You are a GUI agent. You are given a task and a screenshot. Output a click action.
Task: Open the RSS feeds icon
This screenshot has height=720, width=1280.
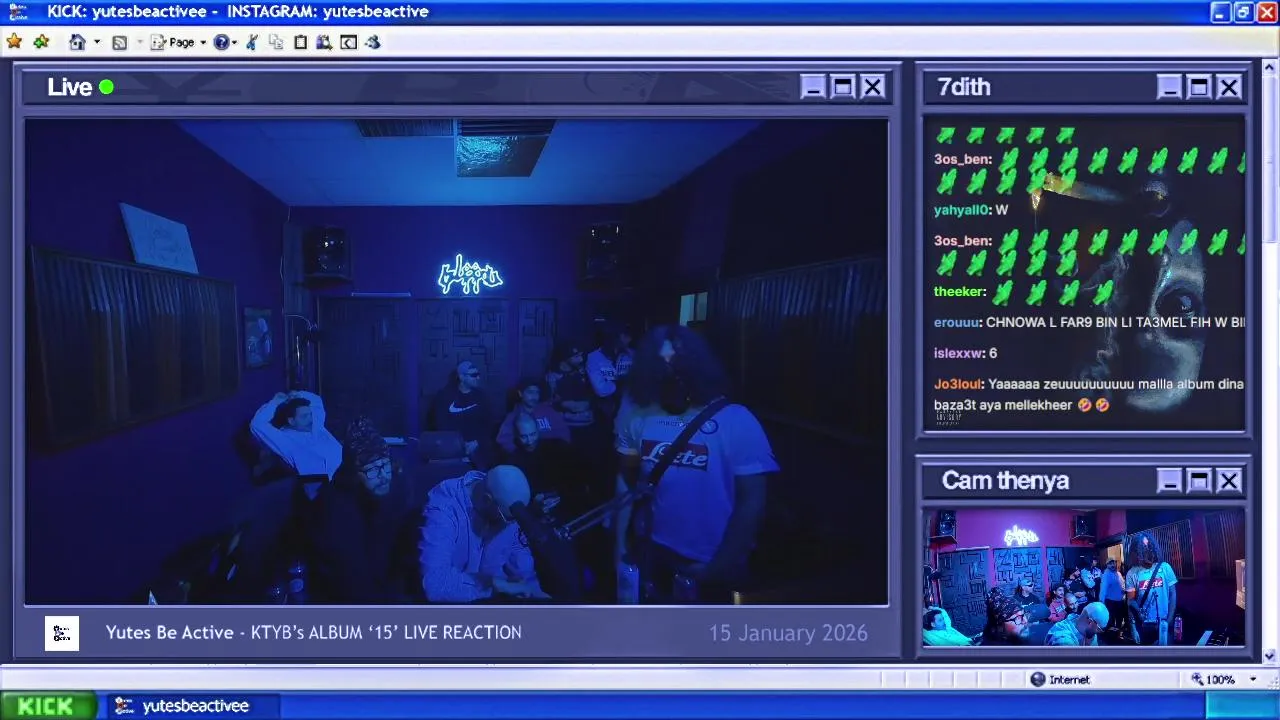(120, 42)
